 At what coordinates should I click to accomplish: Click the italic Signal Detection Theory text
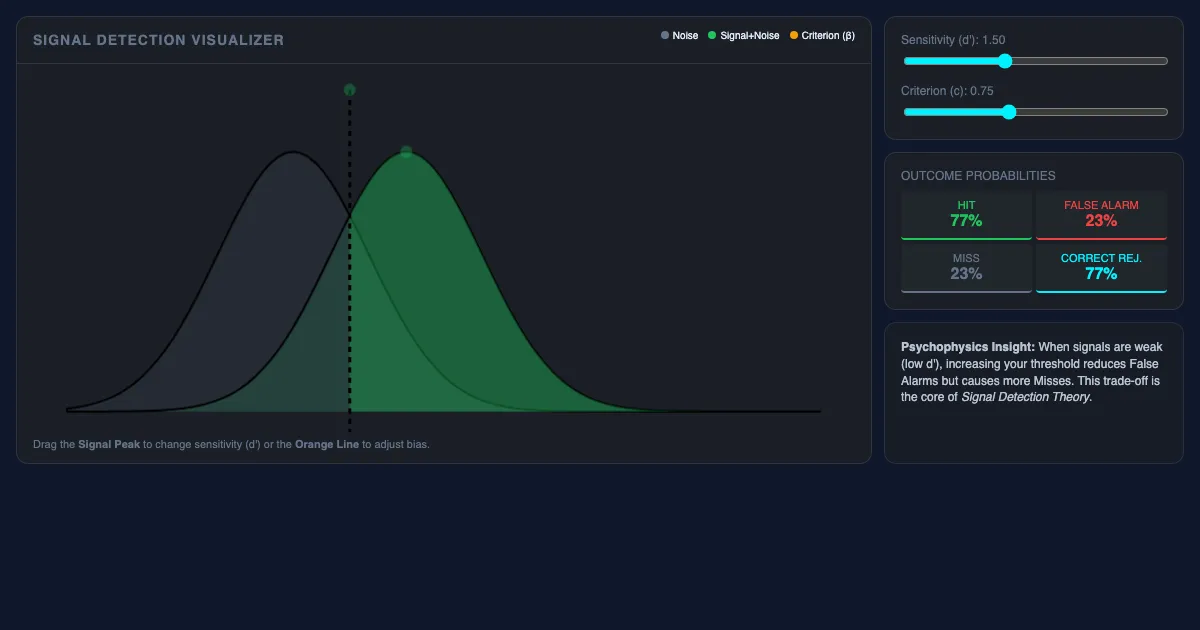click(x=1026, y=397)
